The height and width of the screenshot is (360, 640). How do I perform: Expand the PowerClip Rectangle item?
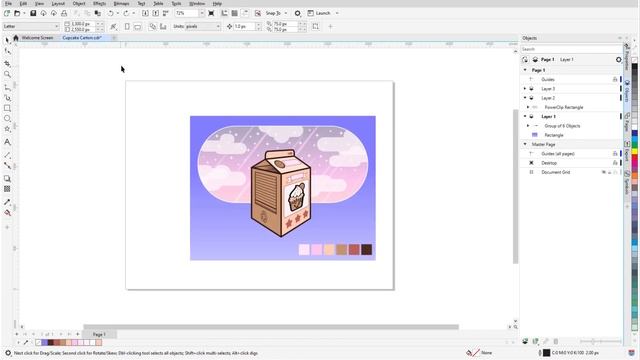(x=528, y=107)
